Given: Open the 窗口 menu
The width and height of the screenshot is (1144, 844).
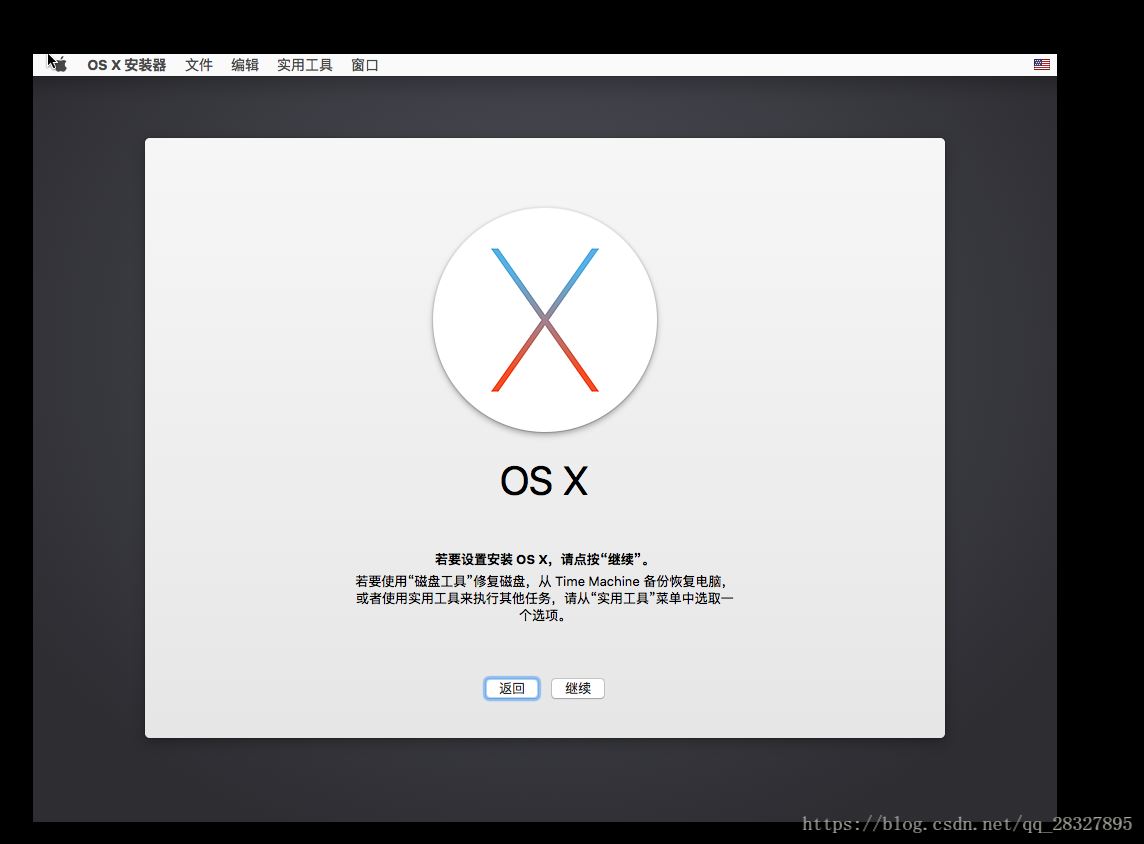Looking at the screenshot, I should (x=365, y=65).
